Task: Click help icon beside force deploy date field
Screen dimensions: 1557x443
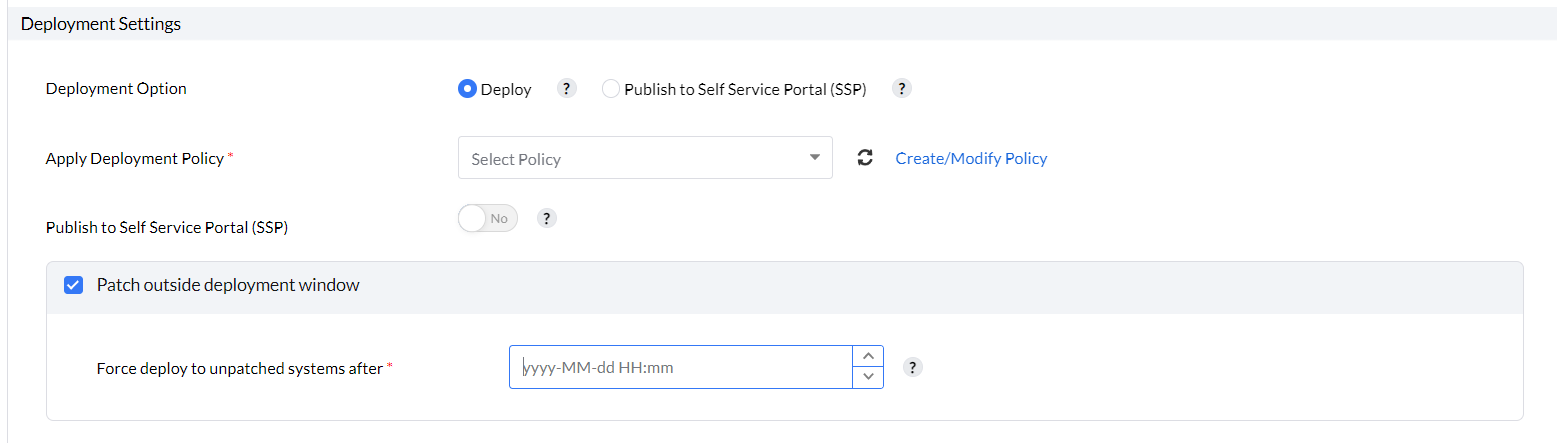Action: click(x=912, y=367)
